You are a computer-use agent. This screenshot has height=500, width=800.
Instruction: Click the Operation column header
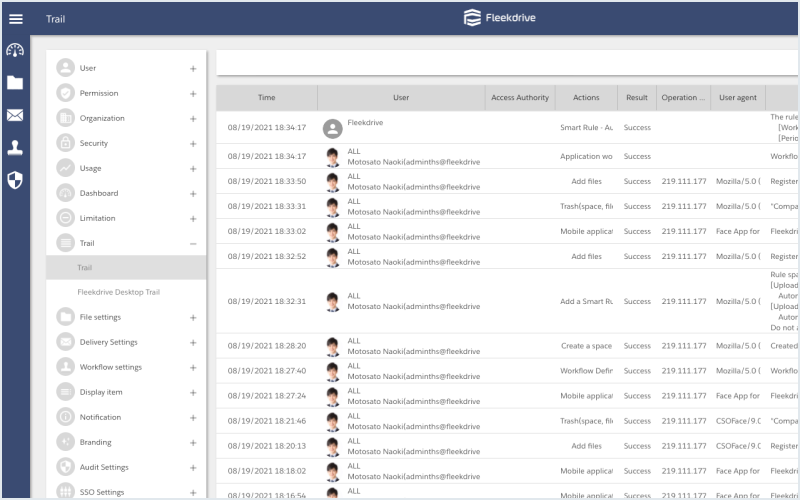tap(683, 97)
